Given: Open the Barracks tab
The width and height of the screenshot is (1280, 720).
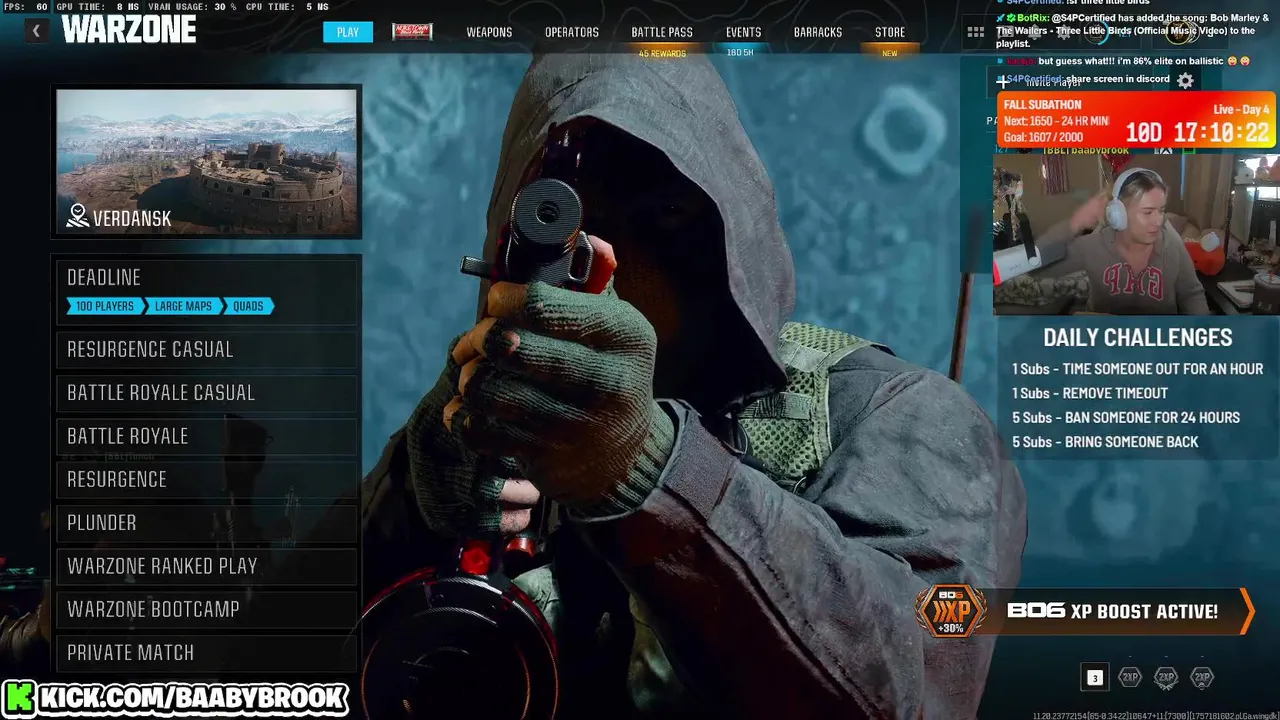Looking at the screenshot, I should point(818,32).
